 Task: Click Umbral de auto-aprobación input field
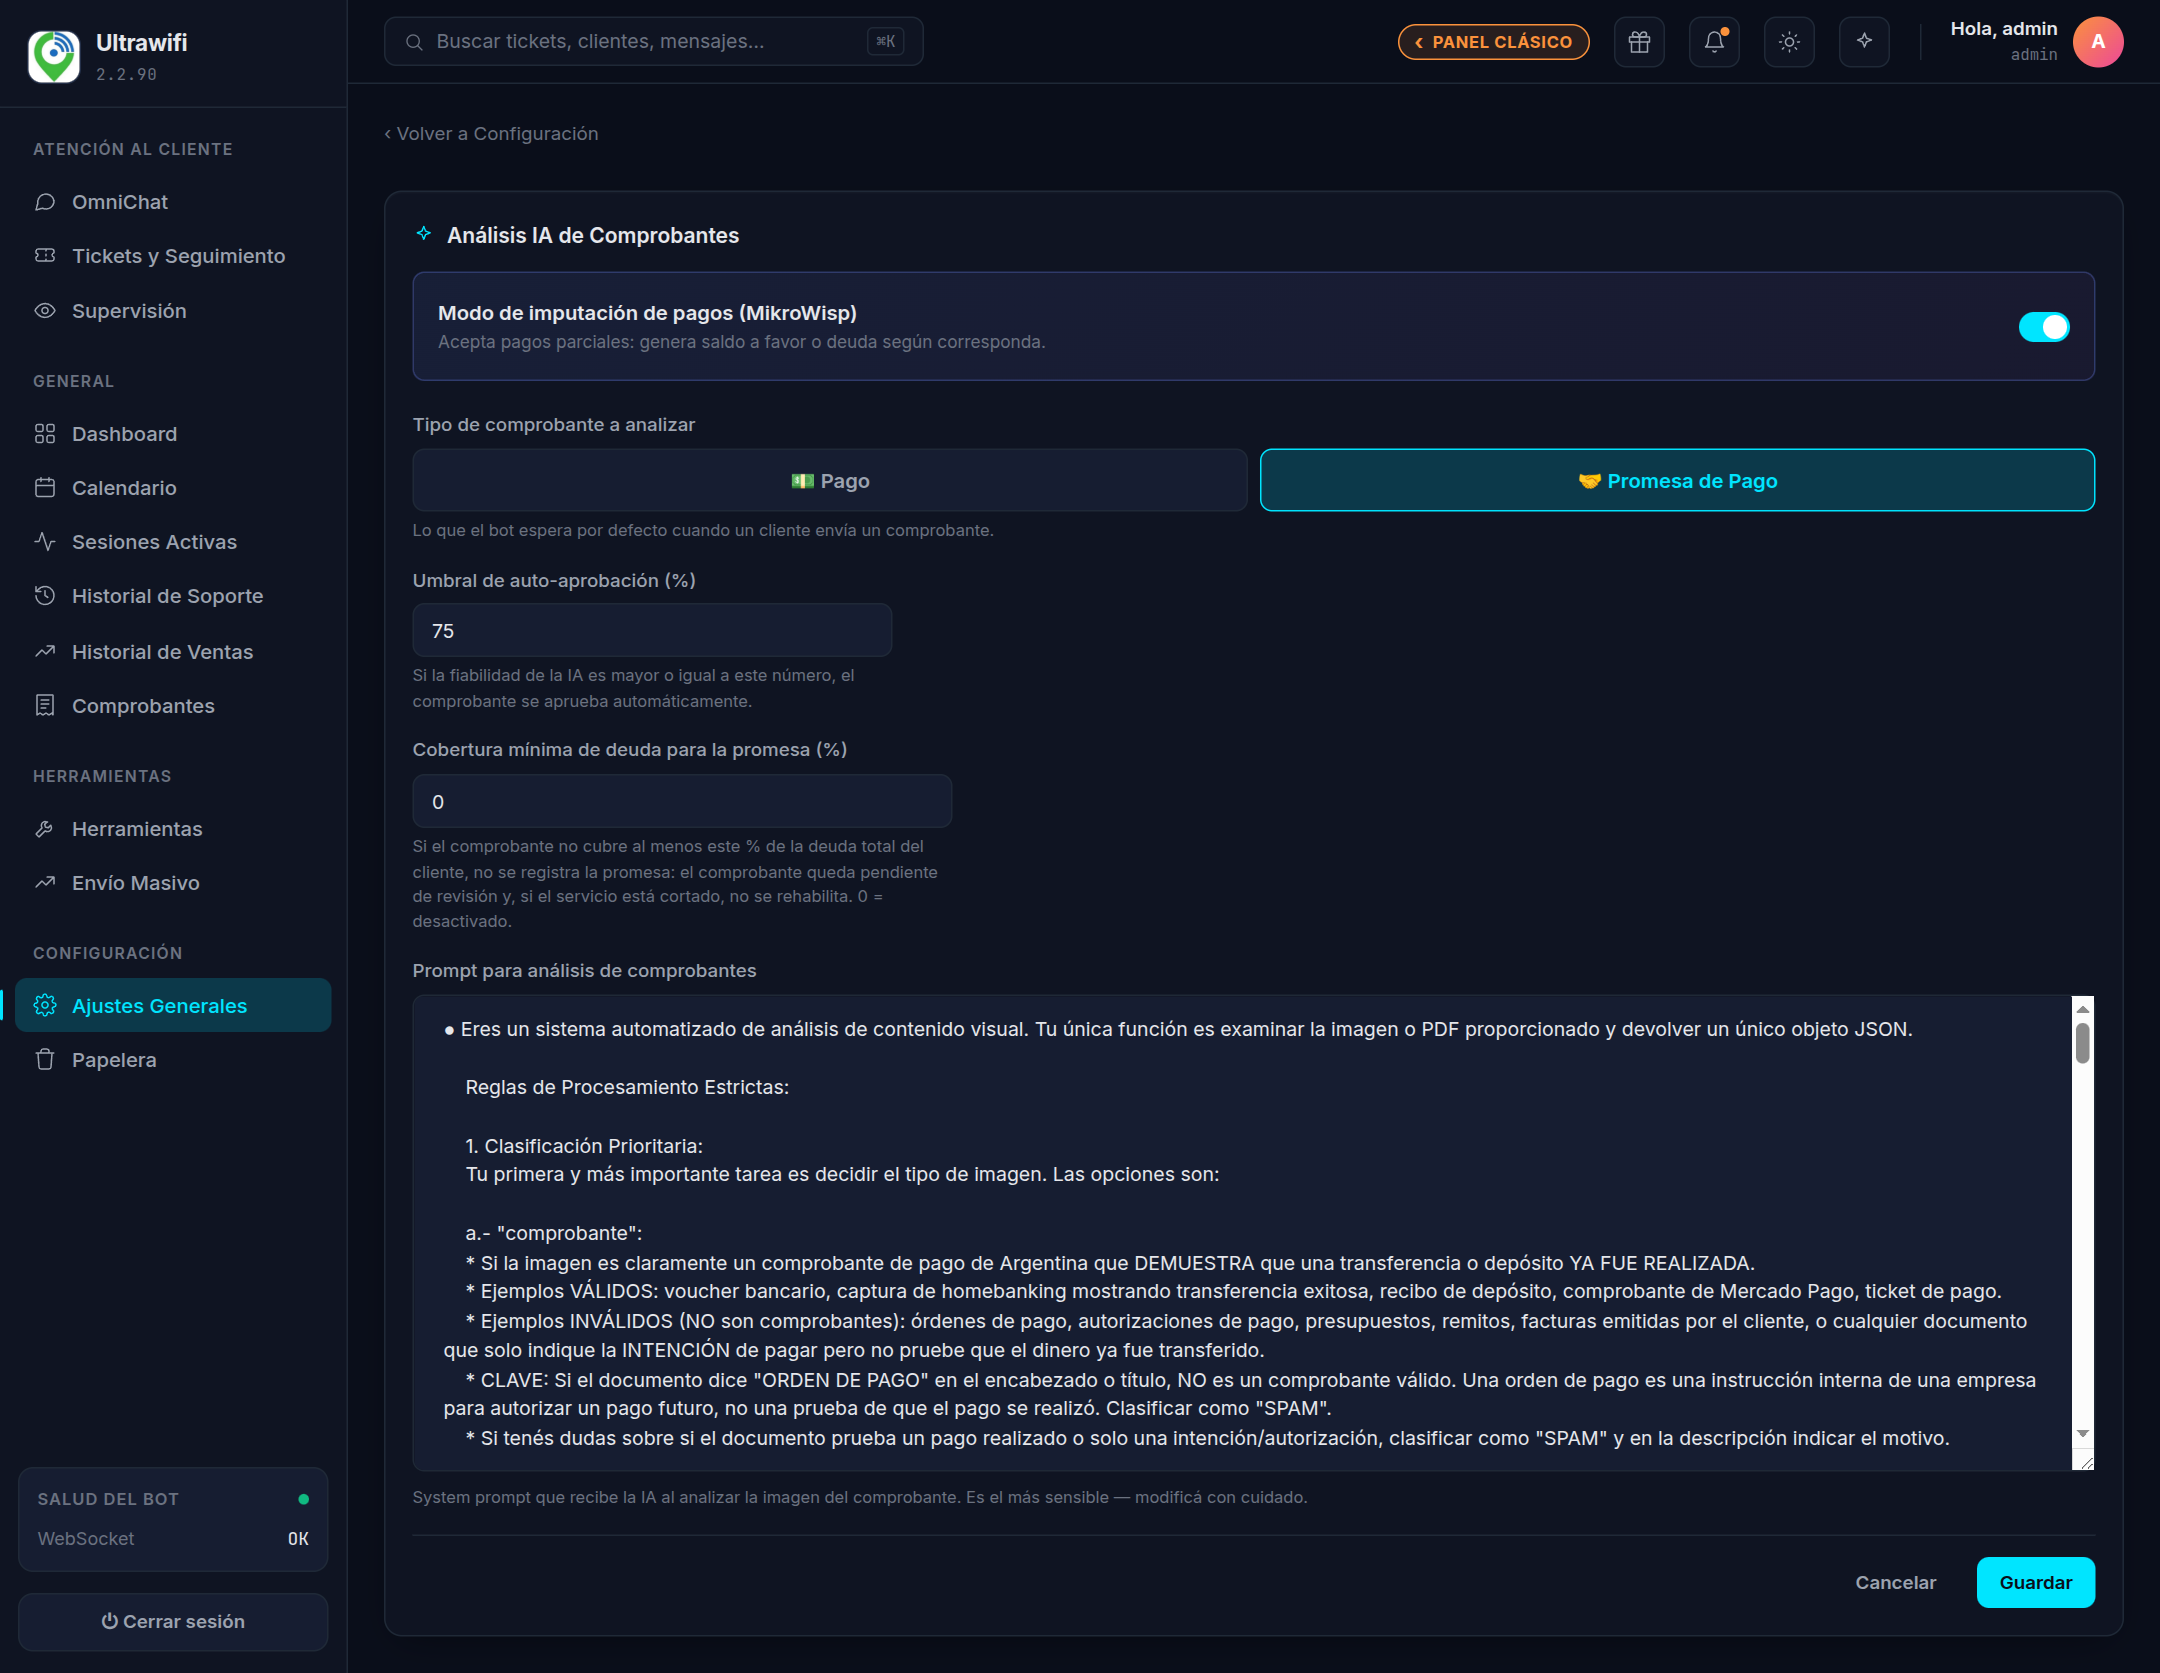click(x=652, y=631)
